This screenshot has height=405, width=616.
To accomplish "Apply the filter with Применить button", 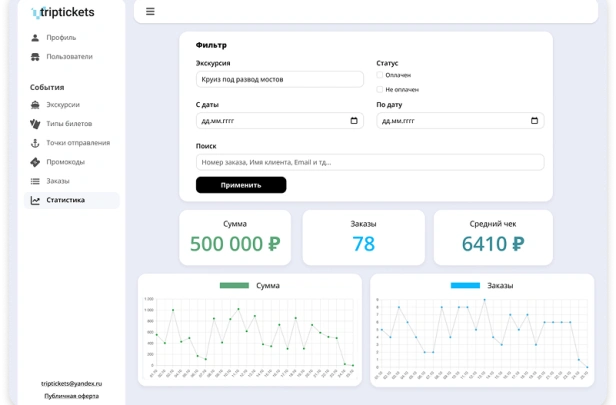I will tap(241, 185).
